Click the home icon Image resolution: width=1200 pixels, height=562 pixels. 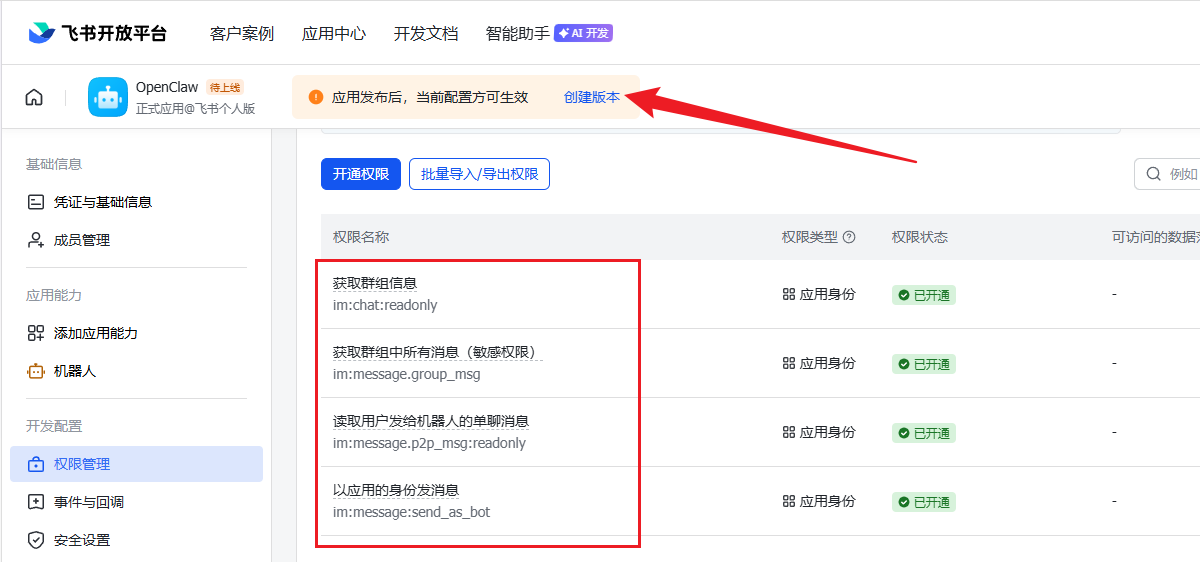34,97
